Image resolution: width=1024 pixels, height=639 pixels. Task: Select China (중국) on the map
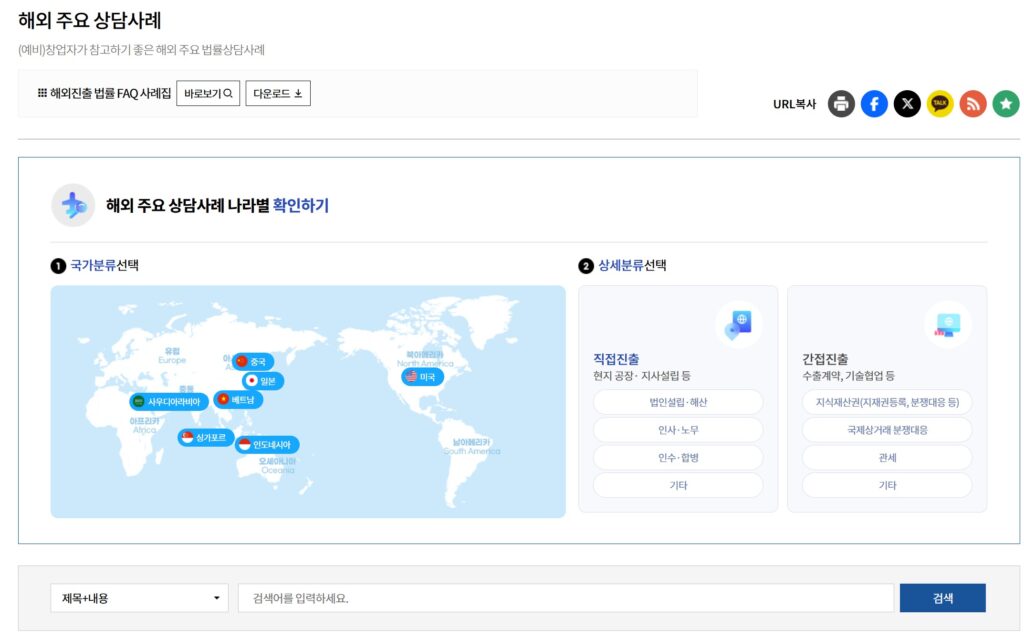(x=253, y=361)
